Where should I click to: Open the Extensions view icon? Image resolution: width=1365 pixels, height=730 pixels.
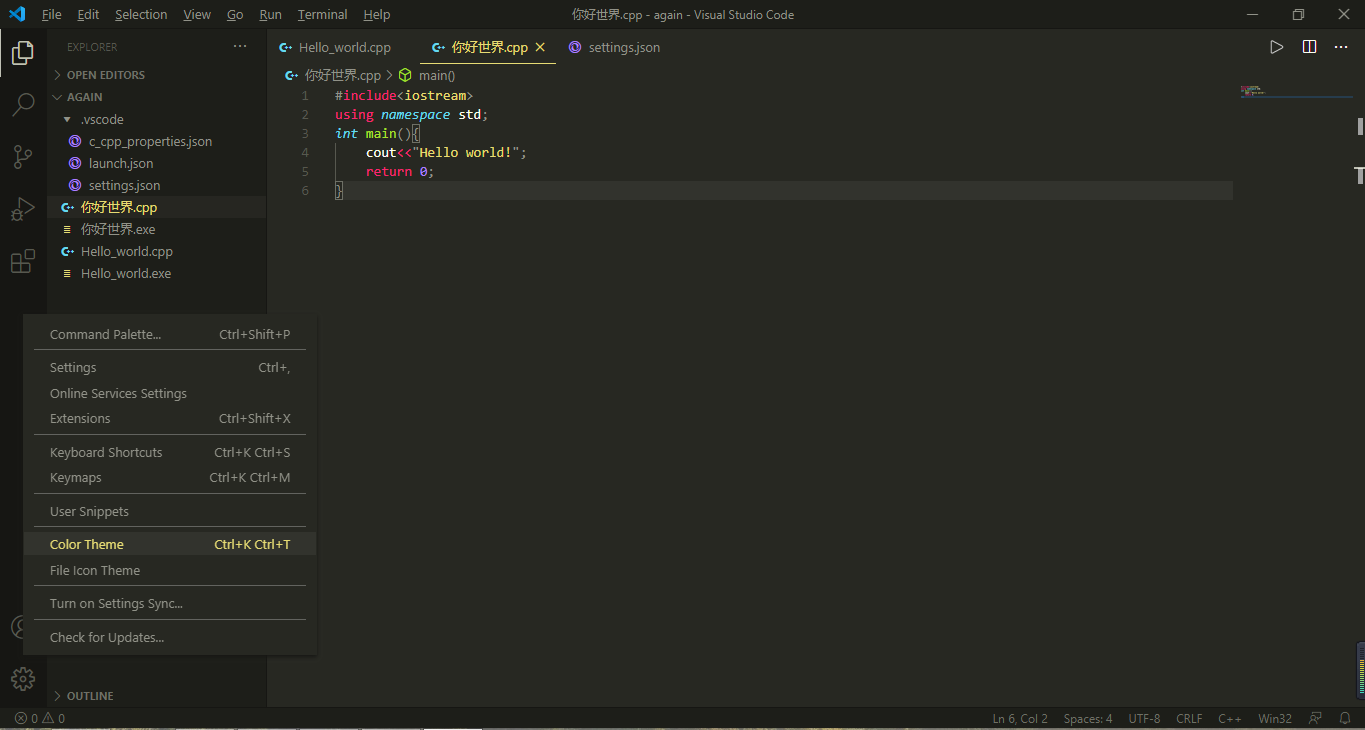tap(23, 261)
